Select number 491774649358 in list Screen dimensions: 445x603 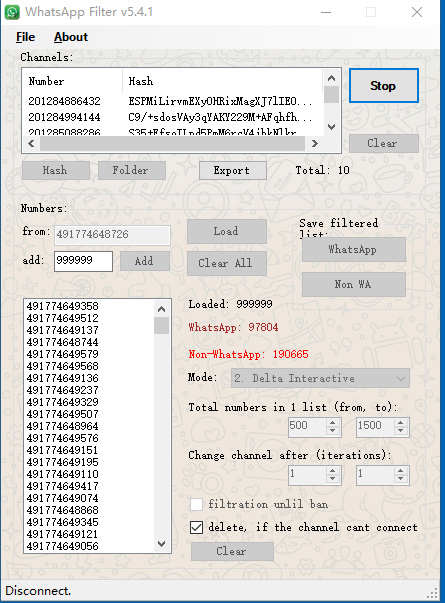62,306
